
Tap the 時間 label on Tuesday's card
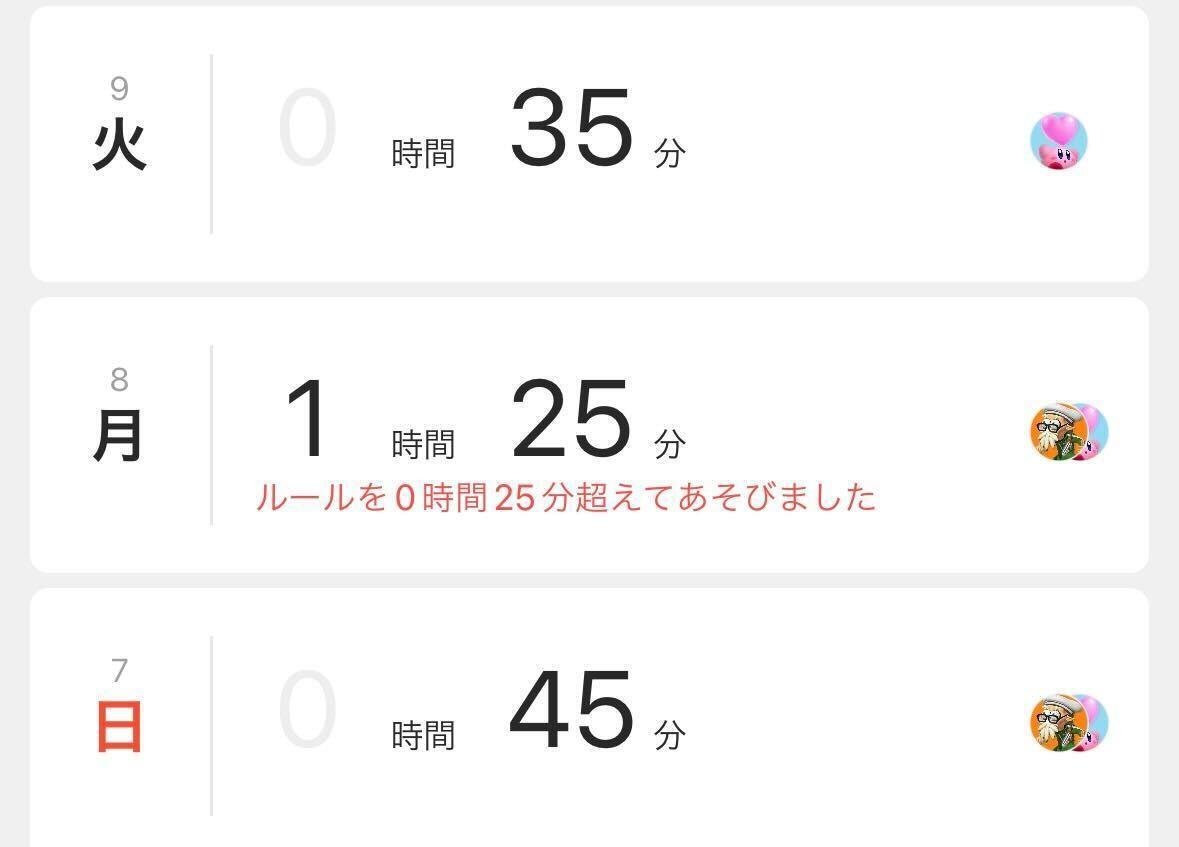423,154
